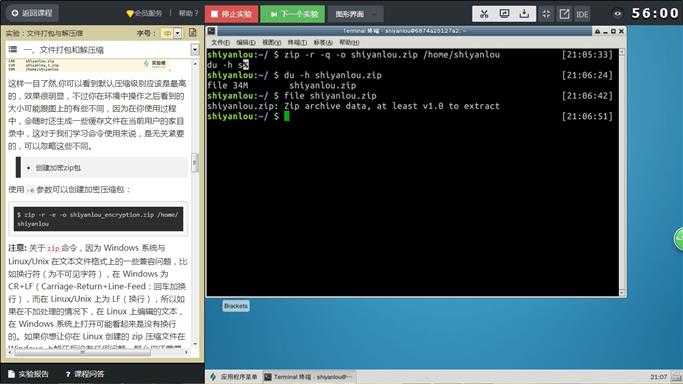683x384 pixels.
Task: Open the terminal 标签 menu
Action: [x=323, y=42]
